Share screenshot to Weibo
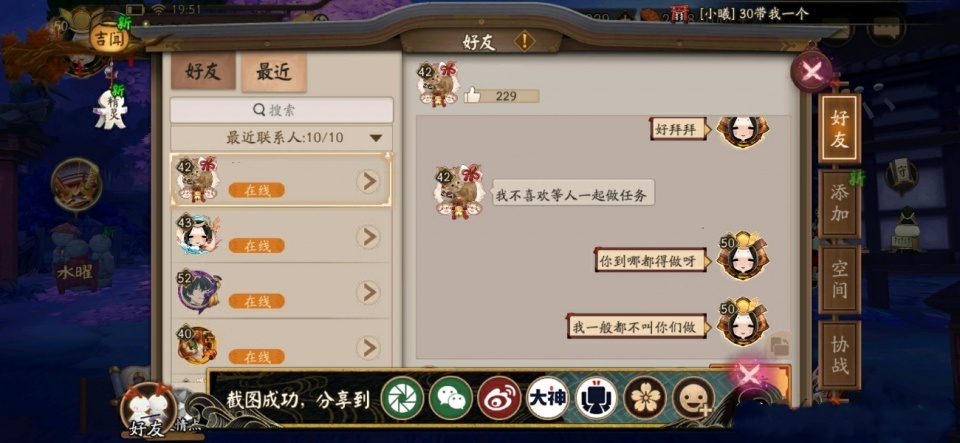 pos(499,398)
